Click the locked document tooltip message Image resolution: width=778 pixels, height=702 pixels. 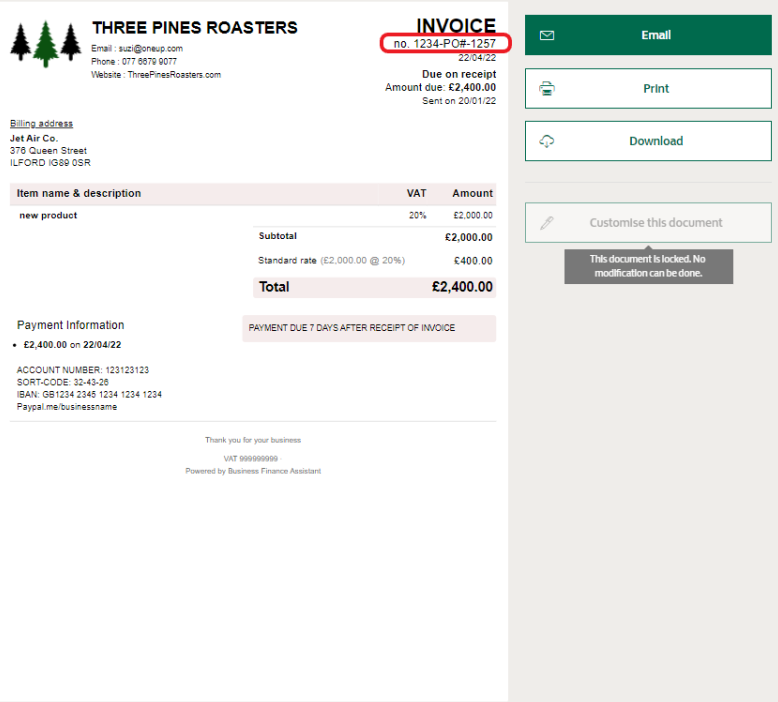[648, 266]
